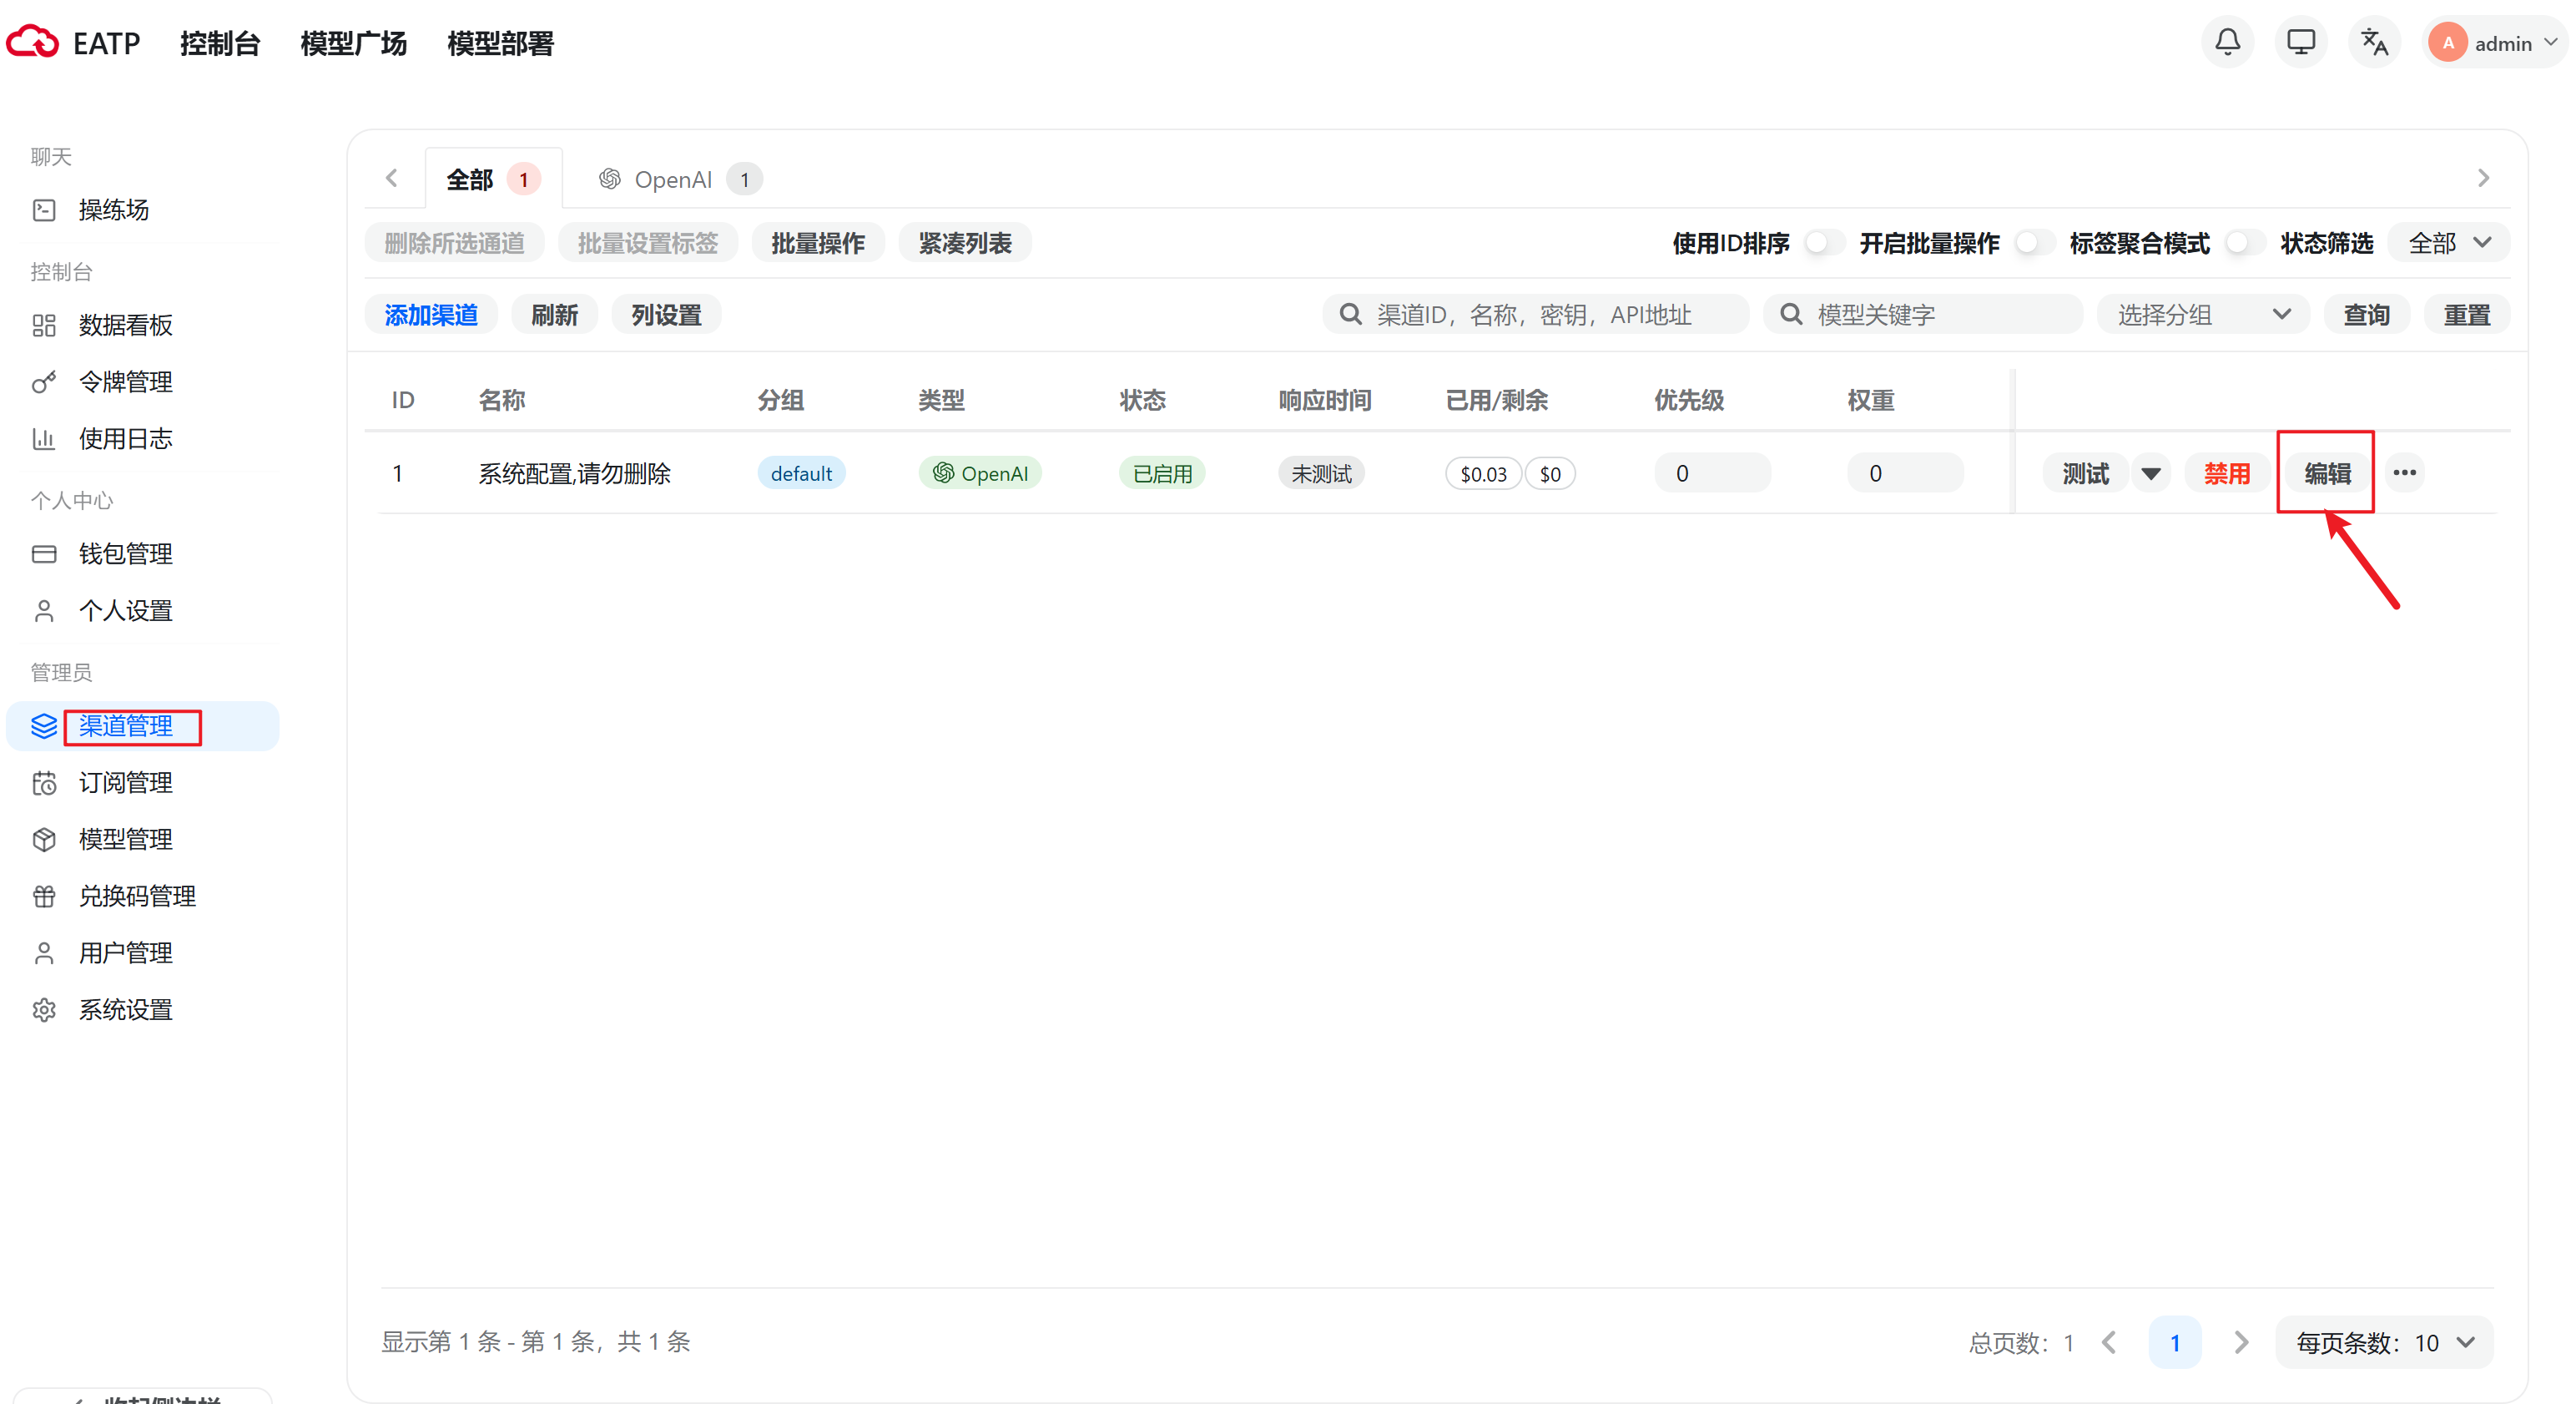The height and width of the screenshot is (1404, 2576).
Task: Open the 选择分组 dropdown
Action: click(2203, 315)
